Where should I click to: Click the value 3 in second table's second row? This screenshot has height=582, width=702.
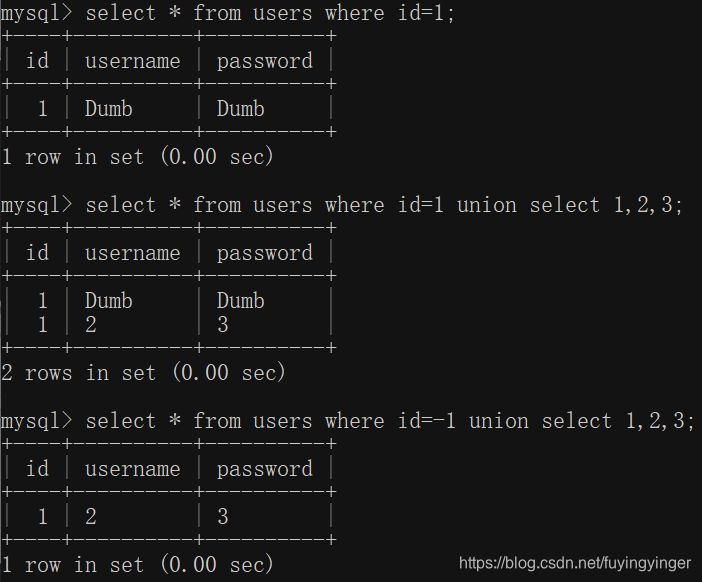223,325
